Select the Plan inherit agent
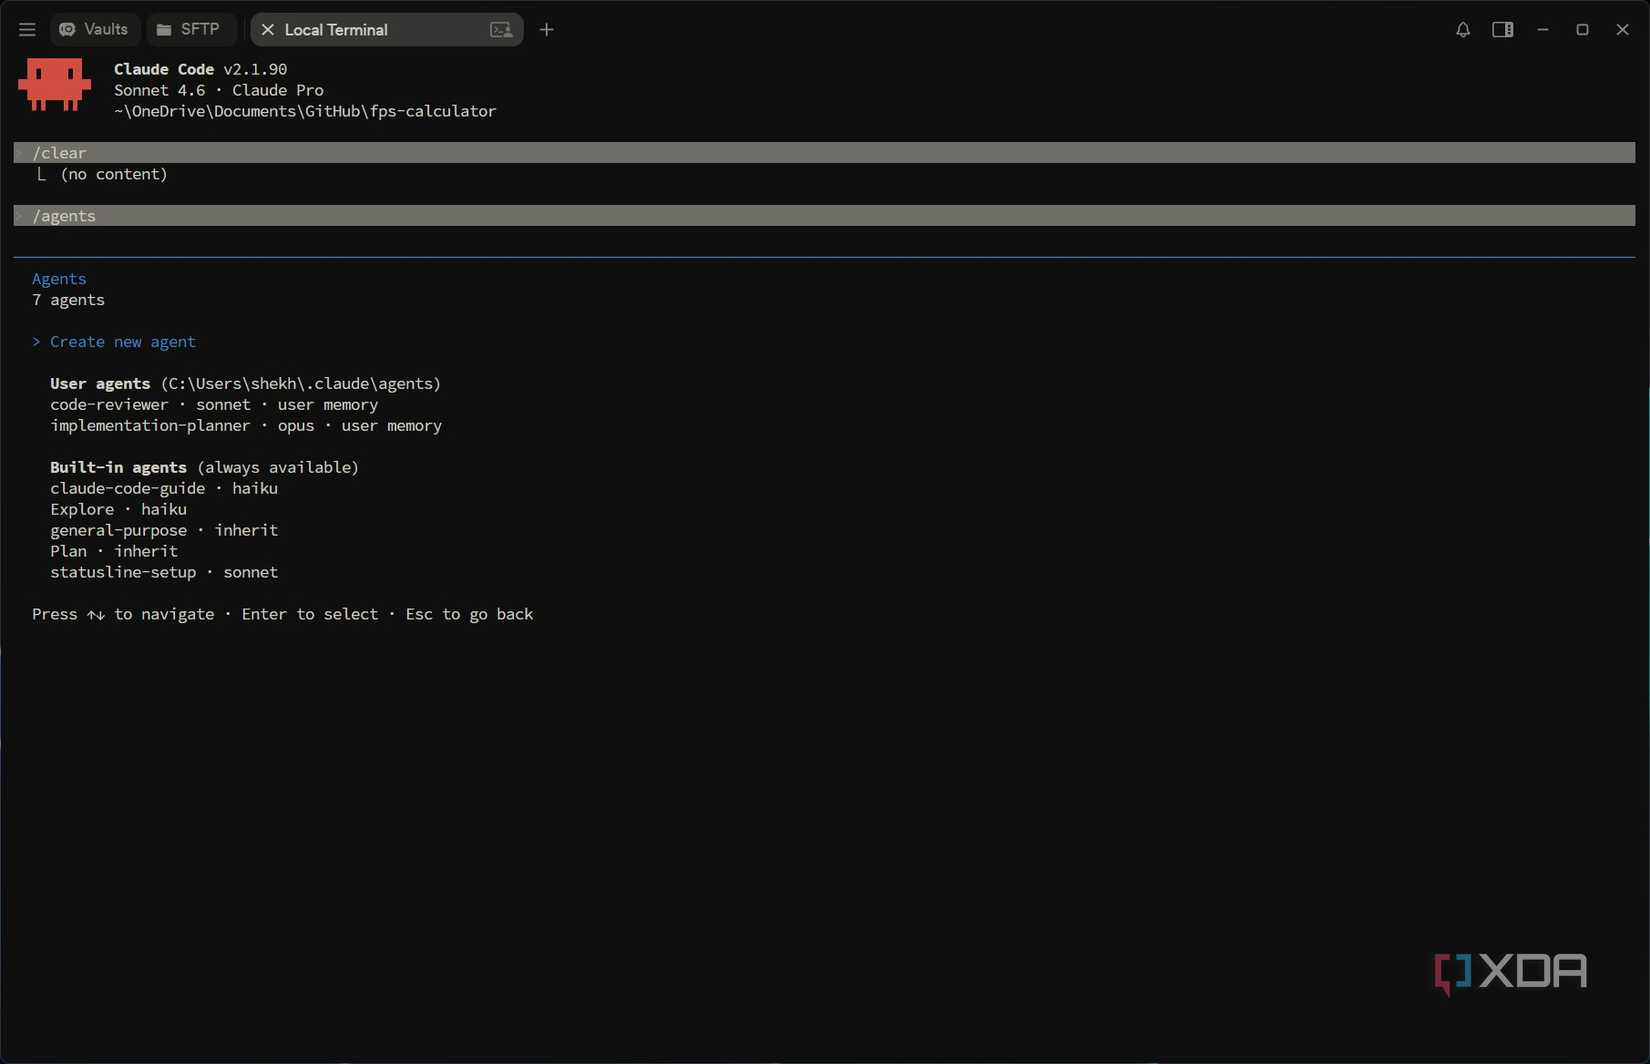 (x=114, y=552)
